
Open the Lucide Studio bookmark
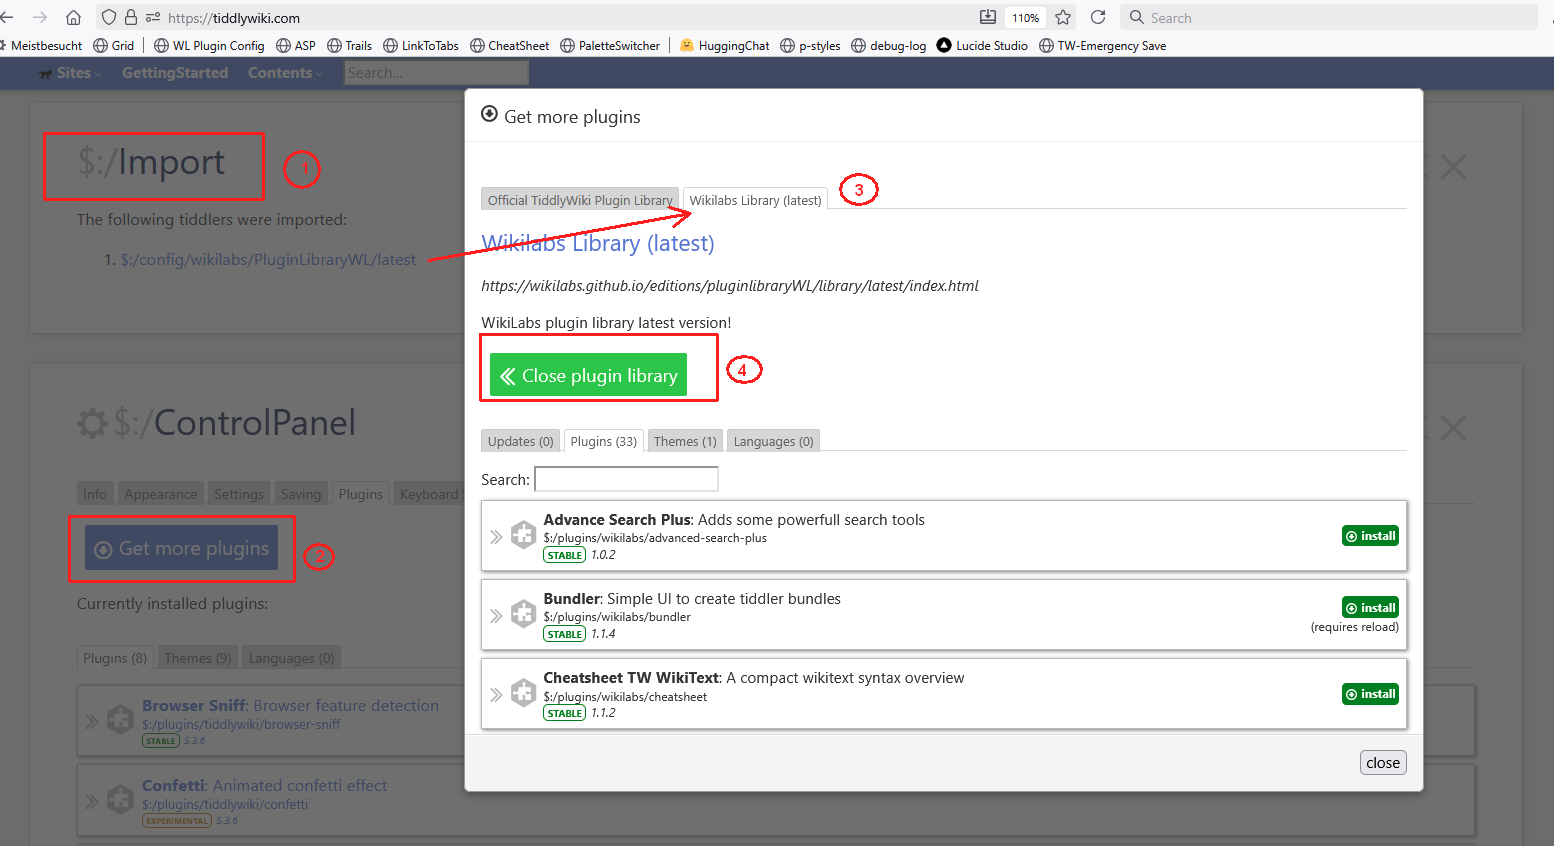tap(982, 45)
